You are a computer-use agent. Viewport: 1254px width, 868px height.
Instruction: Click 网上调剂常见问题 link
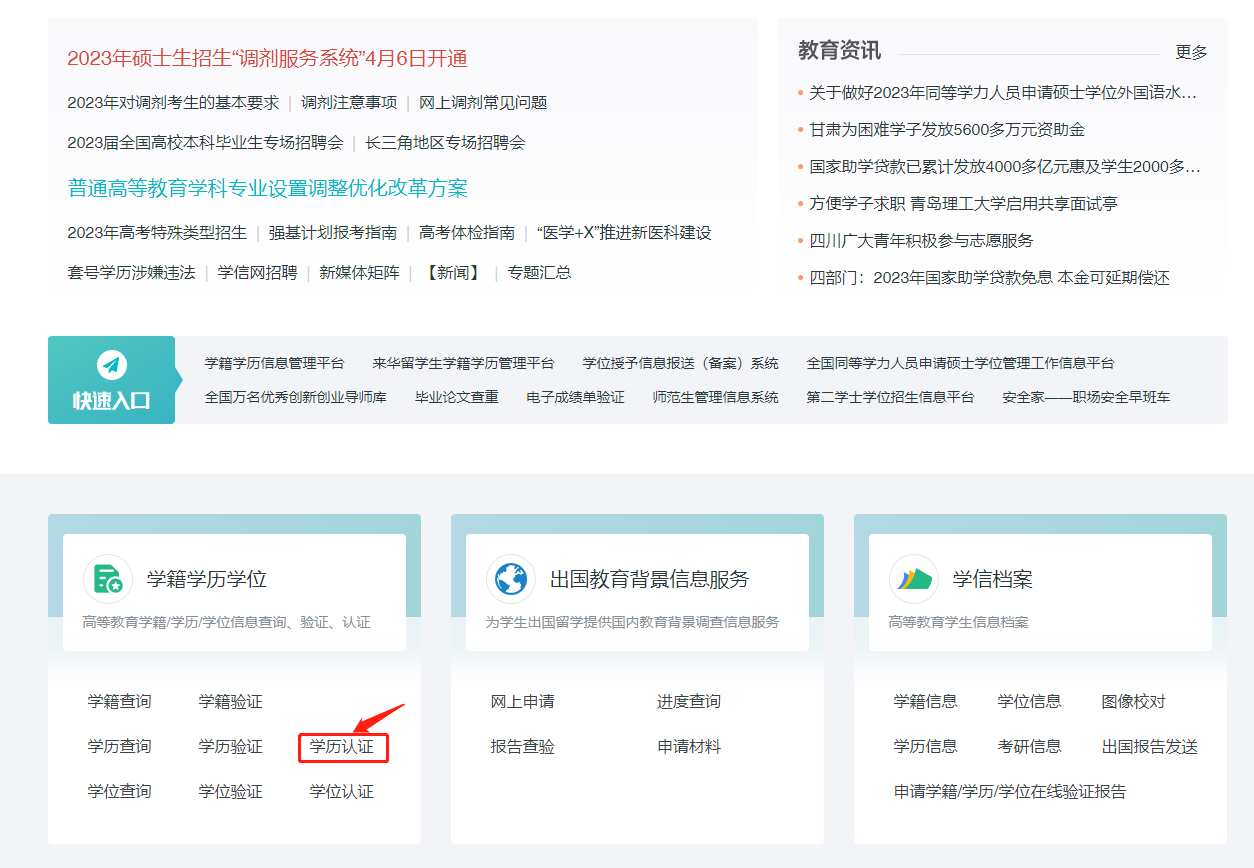[482, 102]
